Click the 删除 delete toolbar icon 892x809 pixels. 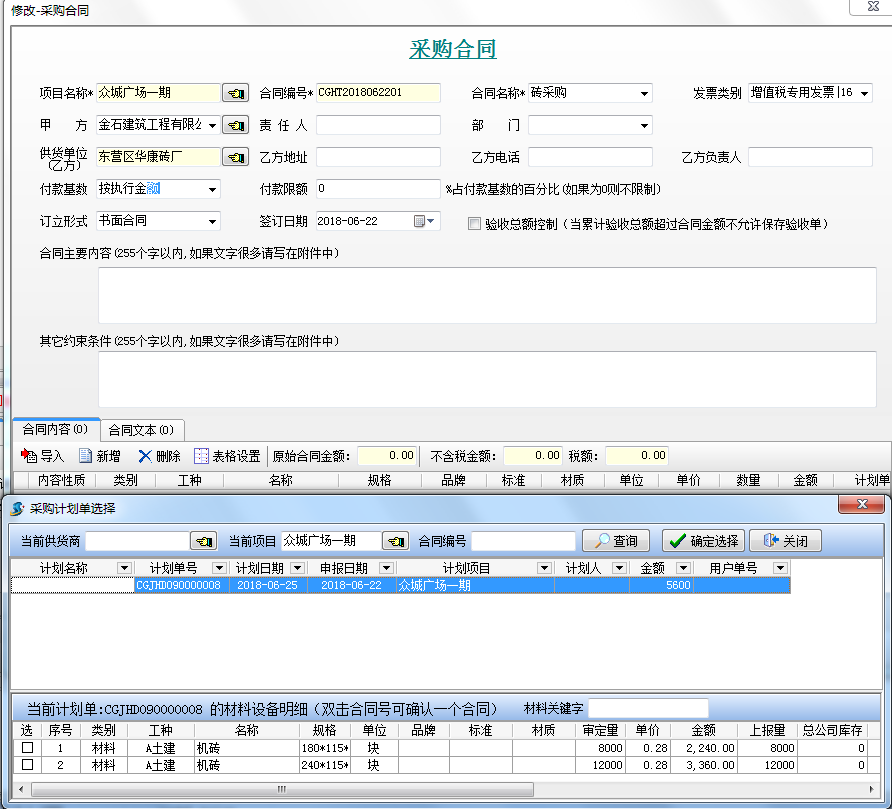click(159, 456)
